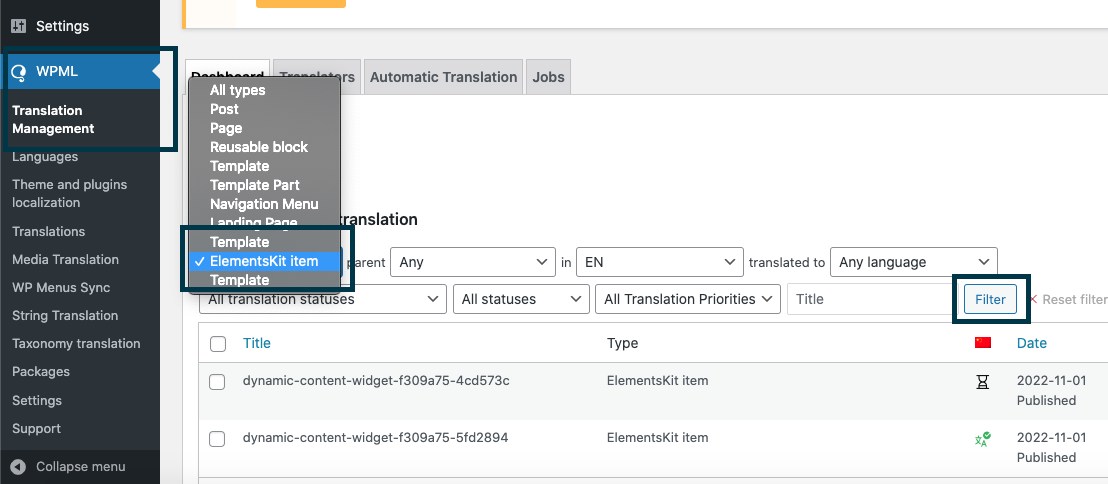Open the 'Any language' translated-to dropdown
The width and height of the screenshot is (1108, 484).
tap(914, 262)
